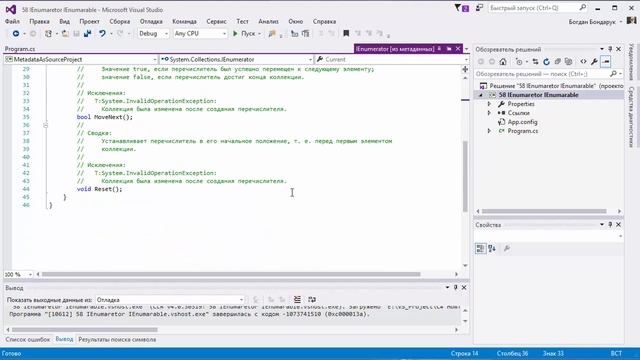This screenshot has width=640, height=360.
Task: Click the bookmark toolbar icon
Action: [x=346, y=33]
